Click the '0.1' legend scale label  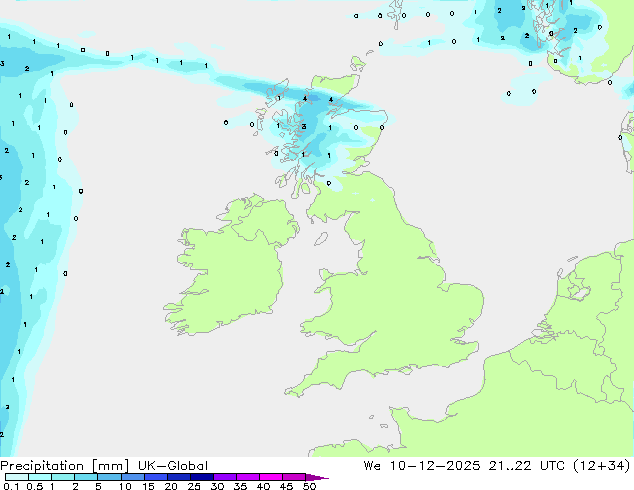pyautogui.click(x=11, y=486)
